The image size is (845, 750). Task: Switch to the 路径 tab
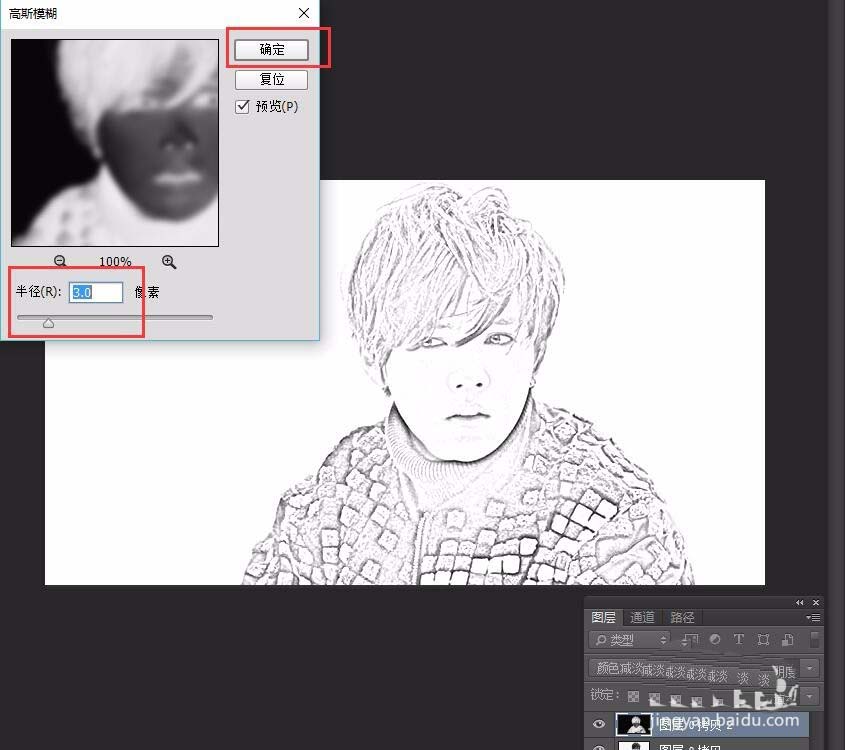point(682,617)
